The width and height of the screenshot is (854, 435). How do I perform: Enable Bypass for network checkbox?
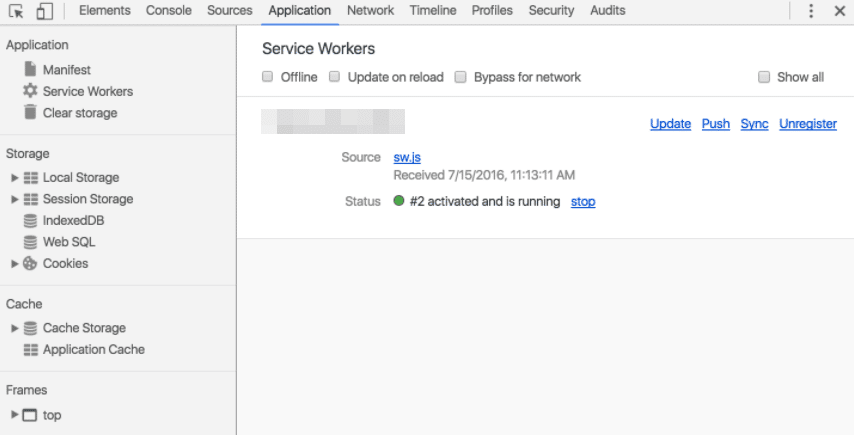tap(461, 77)
